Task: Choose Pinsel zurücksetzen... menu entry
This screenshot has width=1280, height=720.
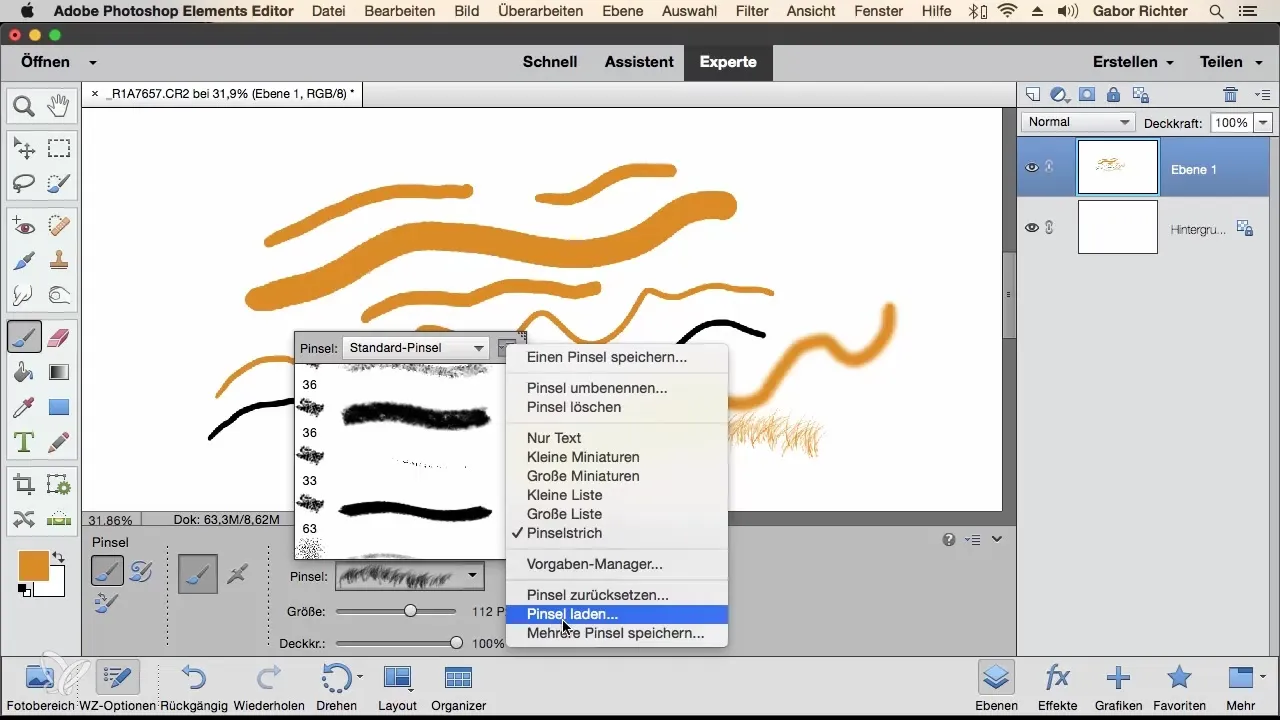Action: click(x=617, y=595)
